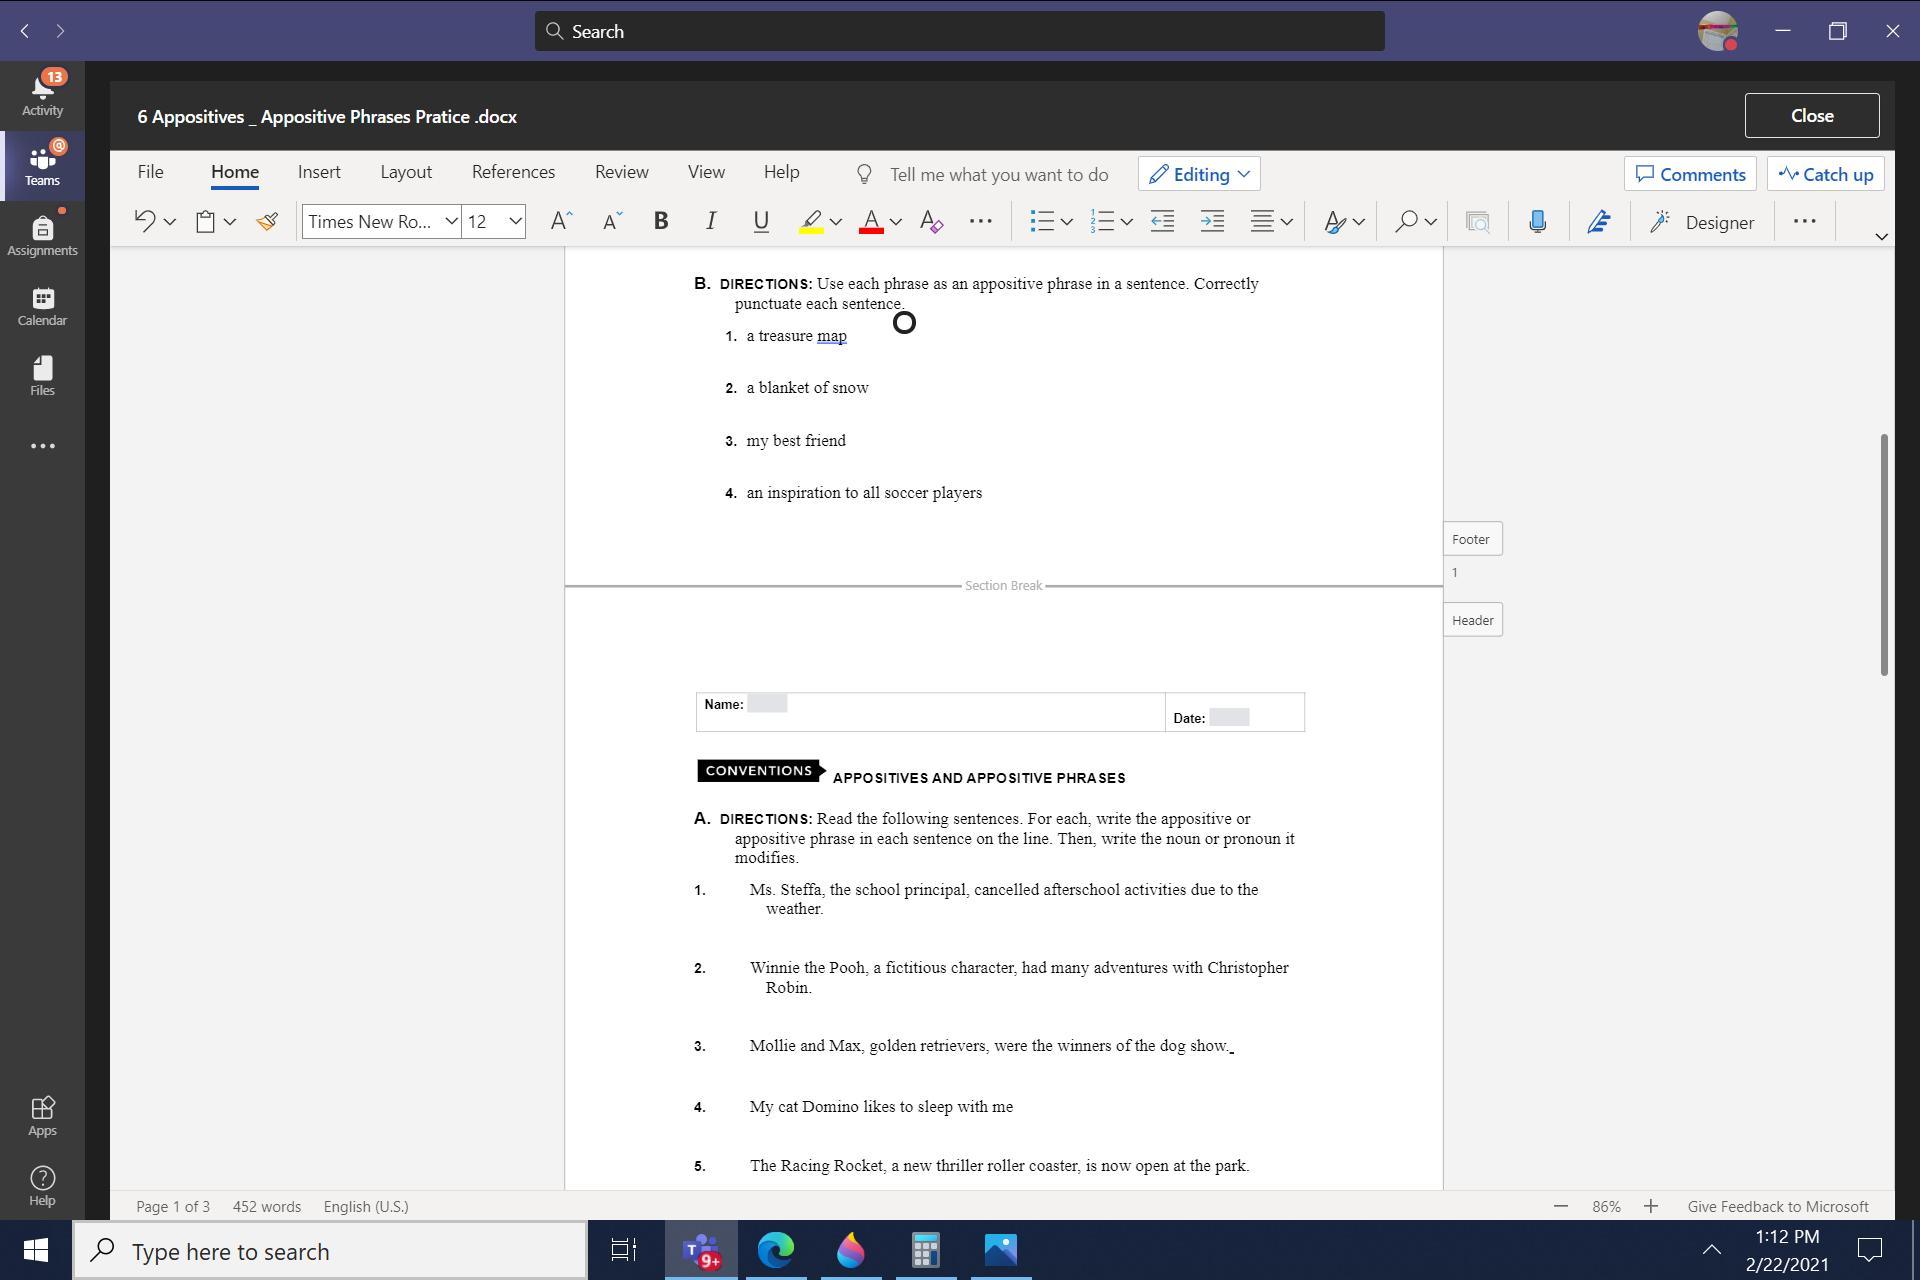Open the Assignments sidebar icon
This screenshot has width=1920, height=1280.
pyautogui.click(x=42, y=236)
